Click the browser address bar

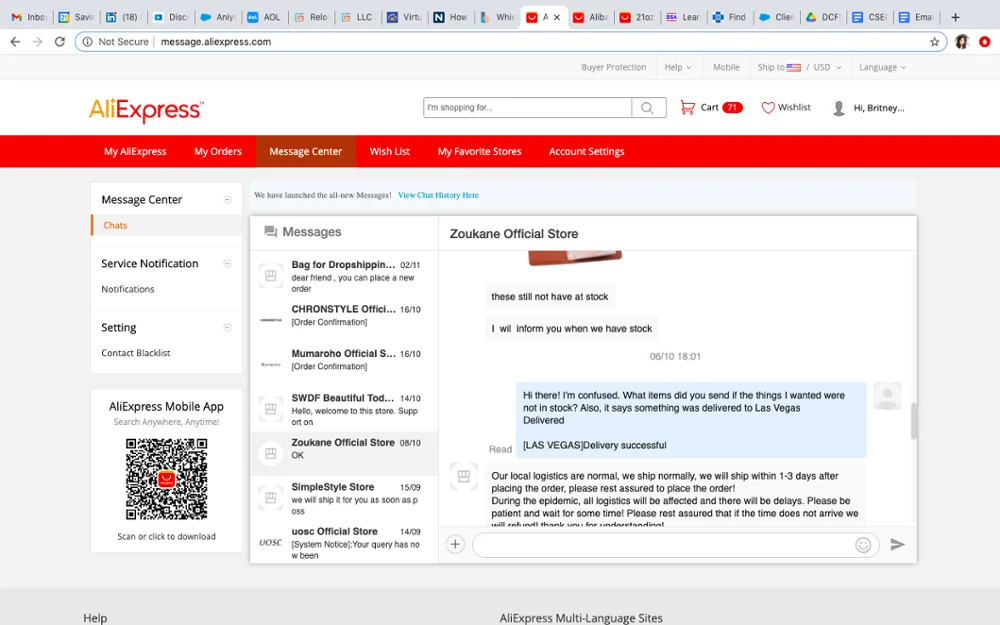[510, 41]
